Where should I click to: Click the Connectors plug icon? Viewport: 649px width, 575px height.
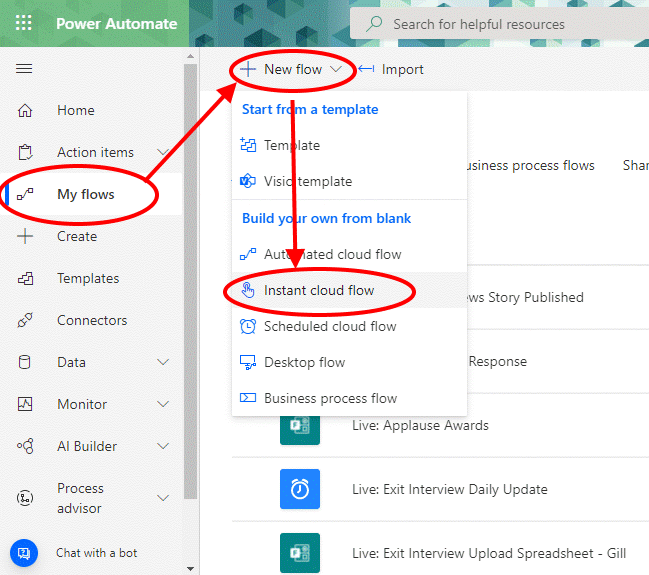tap(25, 320)
